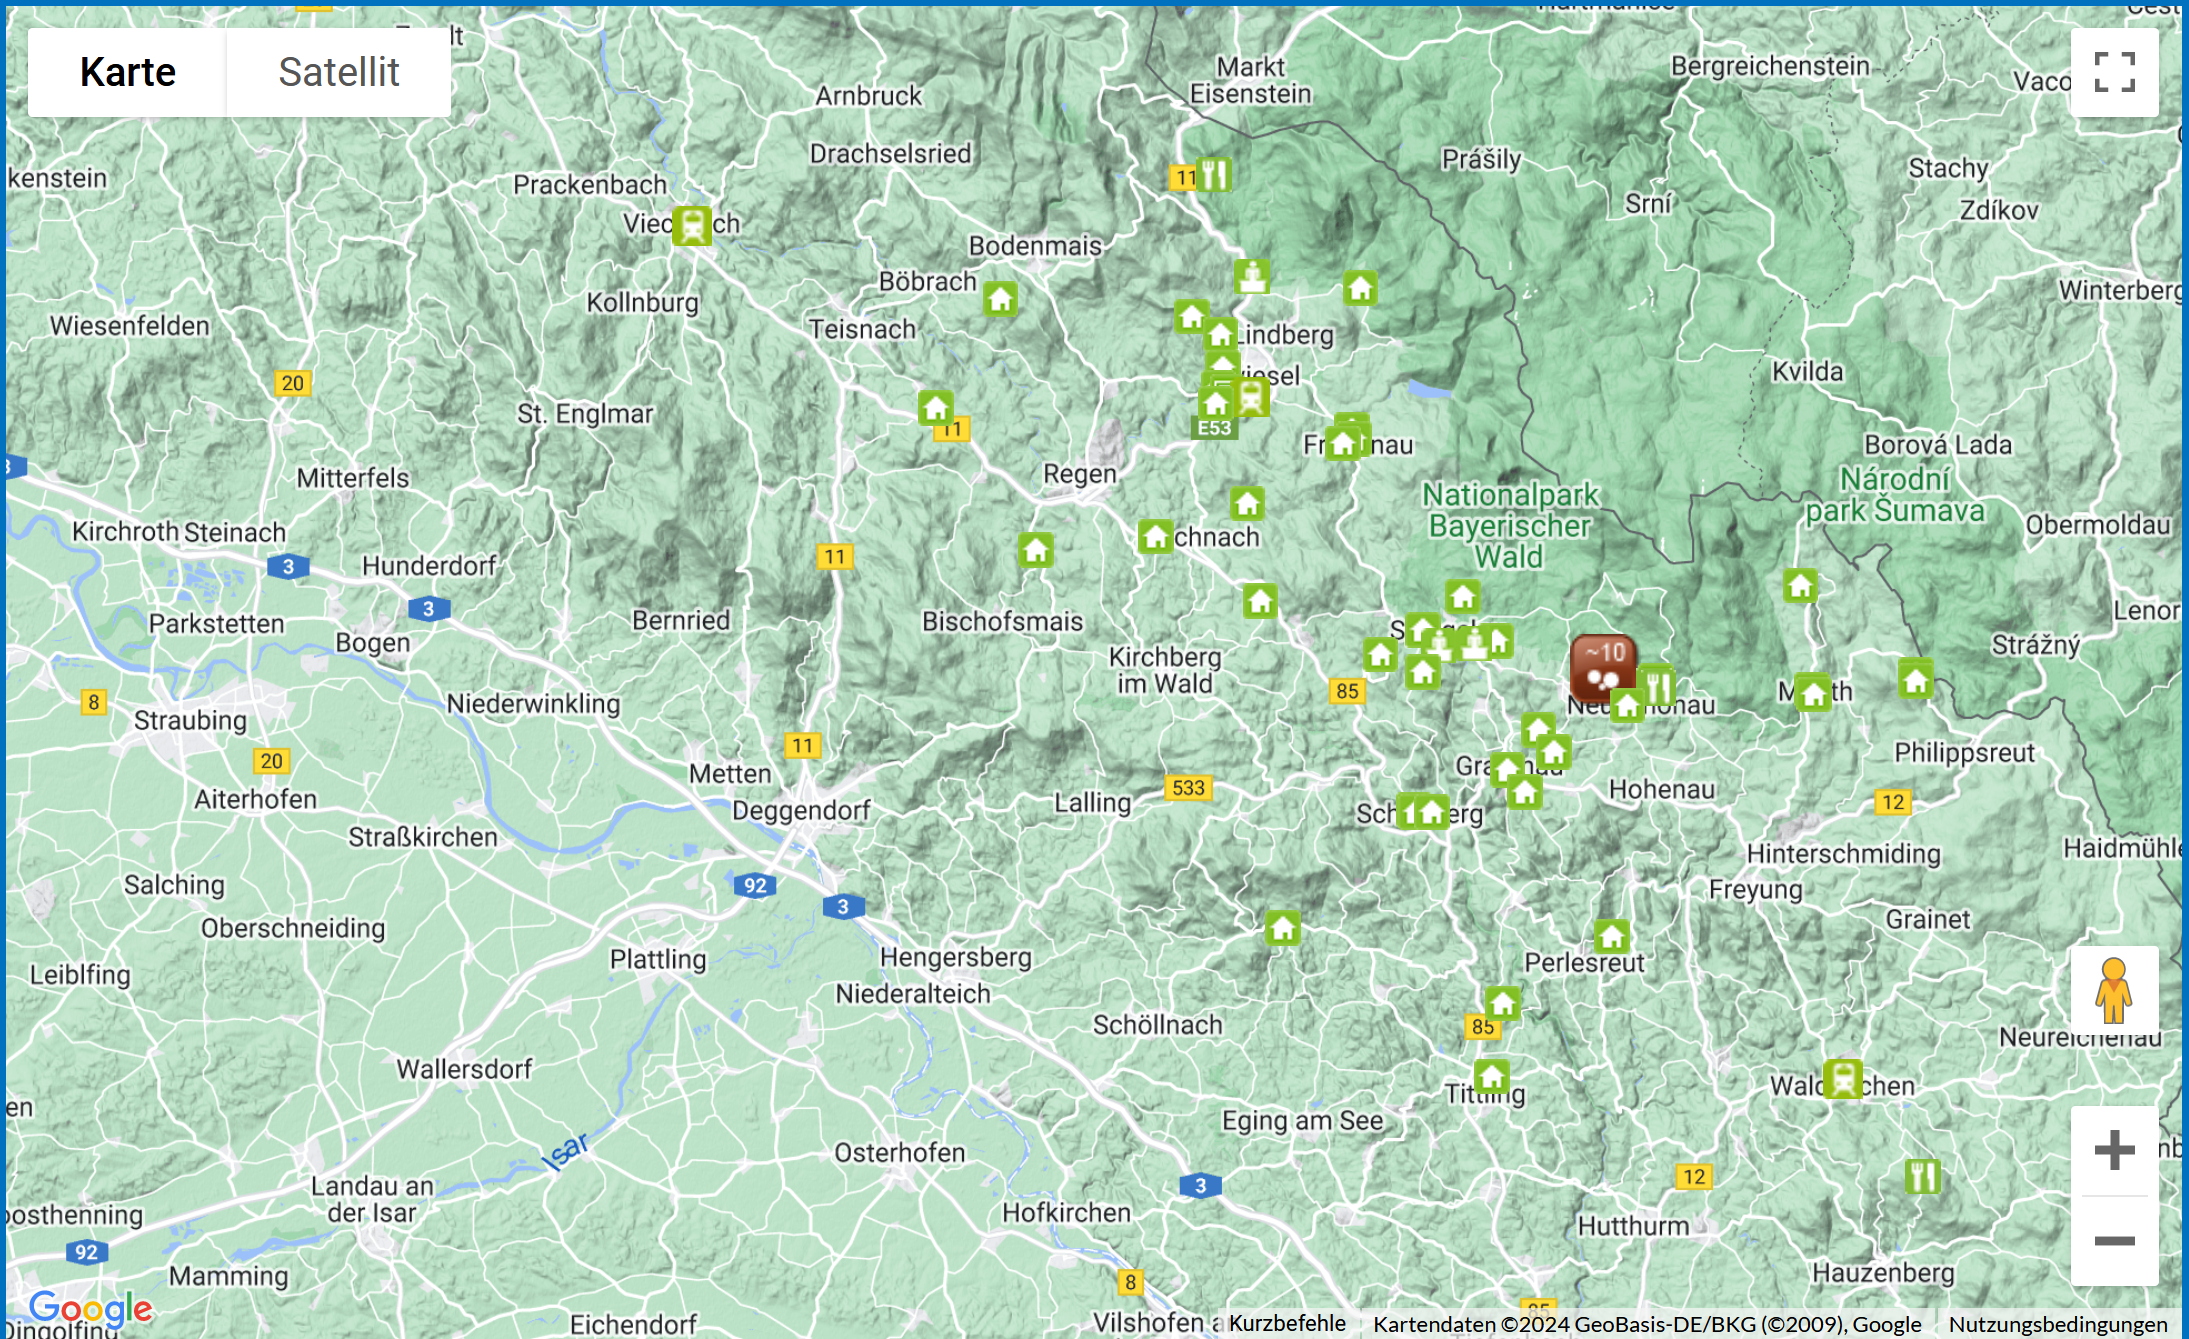Click the Deggendorf town label
The width and height of the screenshot is (2189, 1339).
[x=801, y=810]
